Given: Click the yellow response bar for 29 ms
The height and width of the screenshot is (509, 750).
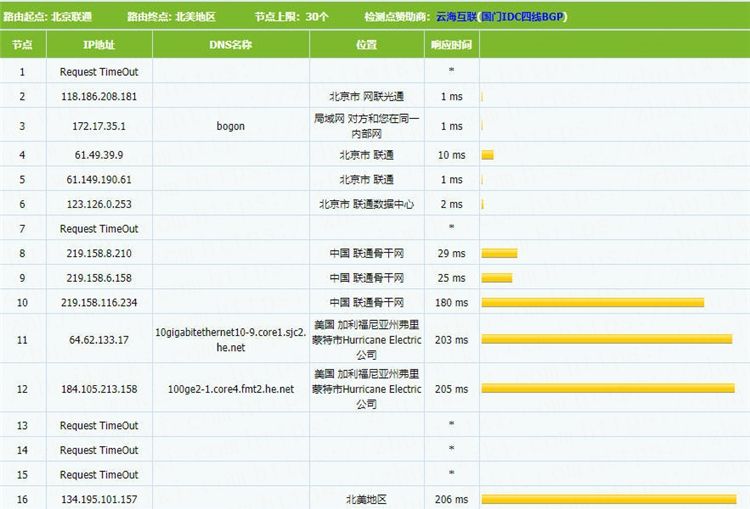Looking at the screenshot, I should tap(500, 253).
